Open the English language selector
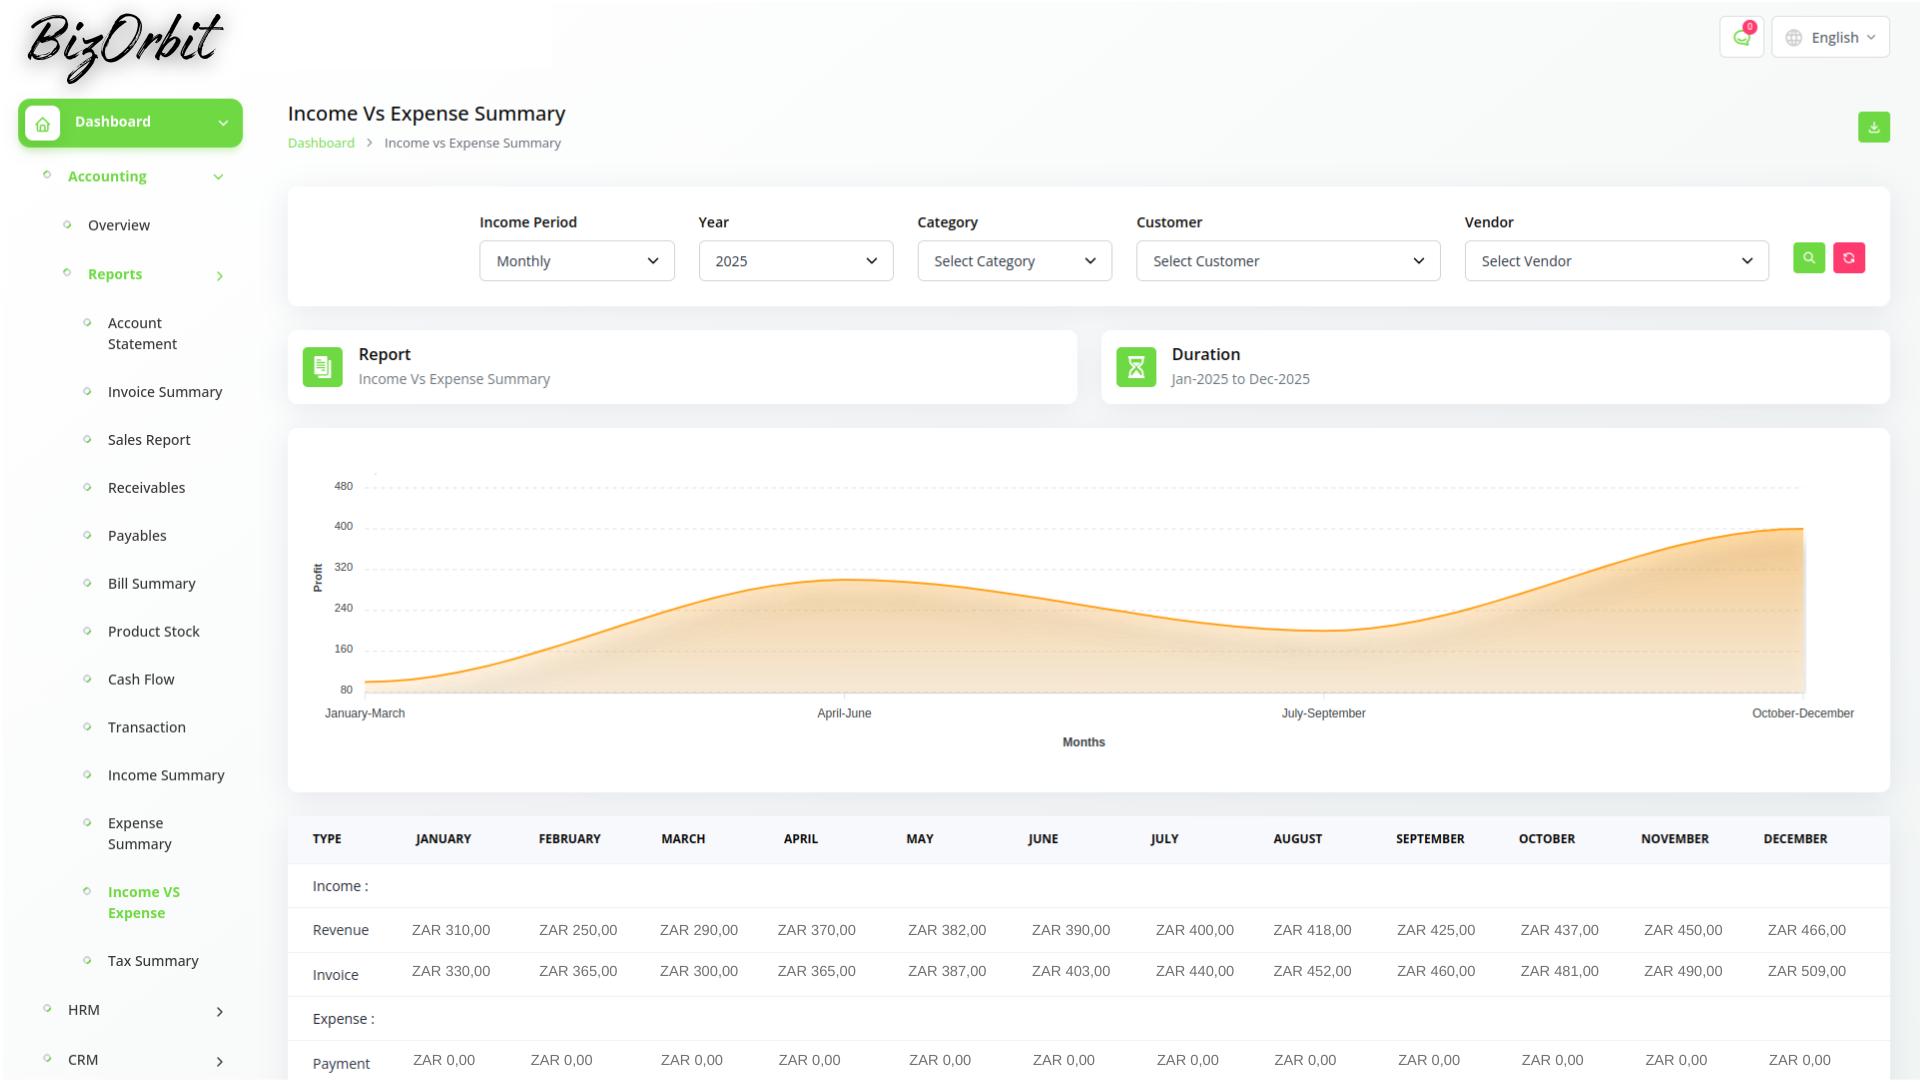 pyautogui.click(x=1830, y=37)
